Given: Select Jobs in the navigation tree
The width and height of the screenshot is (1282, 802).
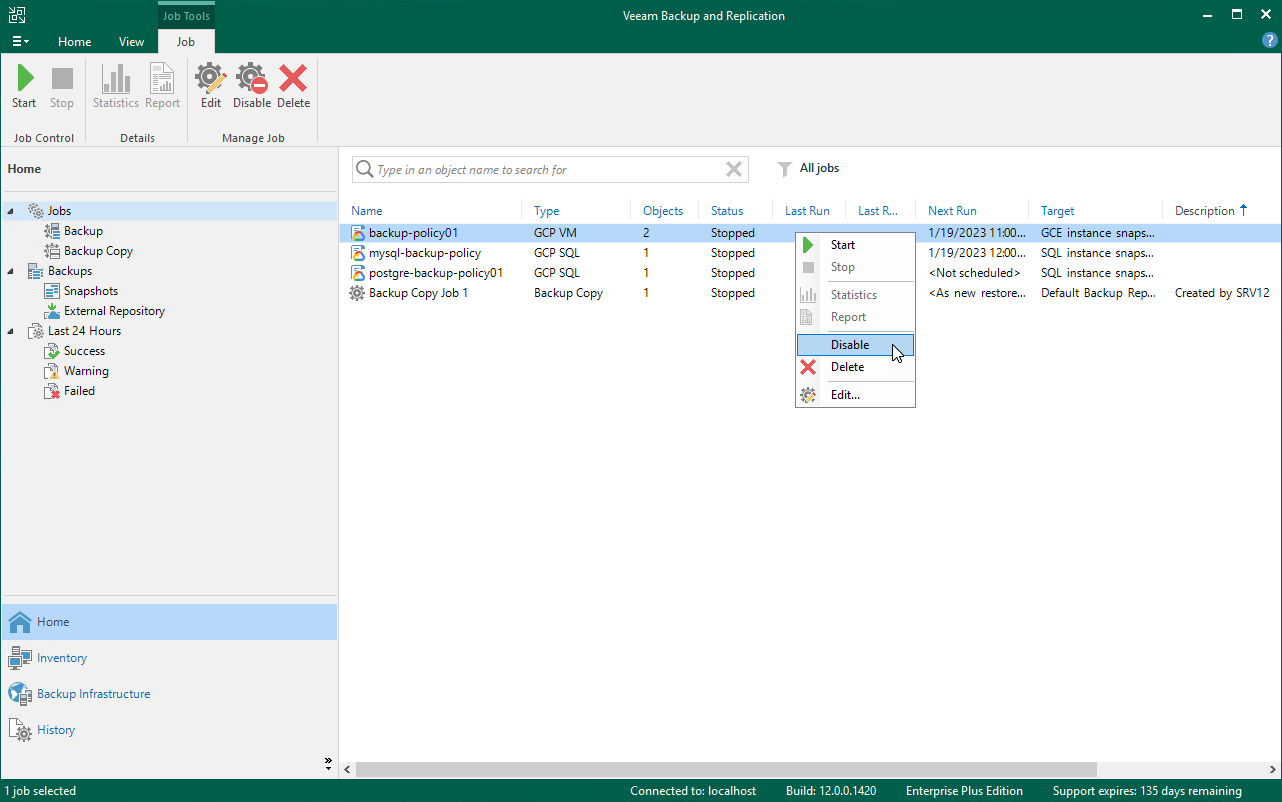Looking at the screenshot, I should 59,211.
